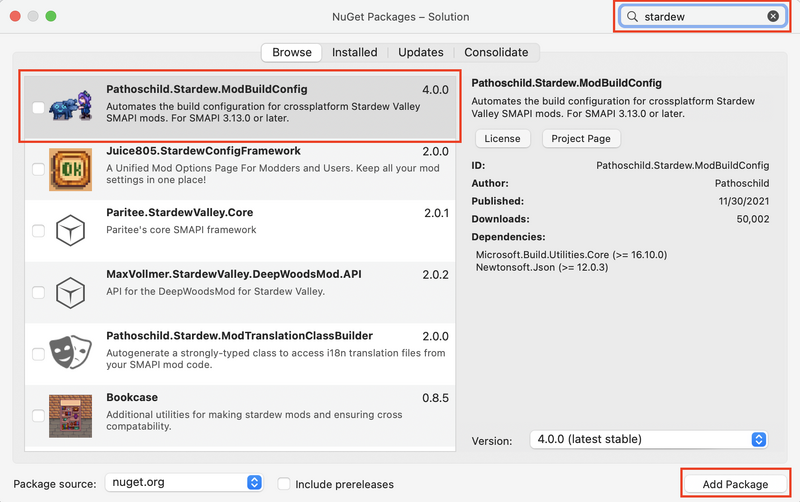Tick the MaxVollmer DeepWoodsMod.API checkbox
The width and height of the screenshot is (800, 502).
[x=38, y=292]
